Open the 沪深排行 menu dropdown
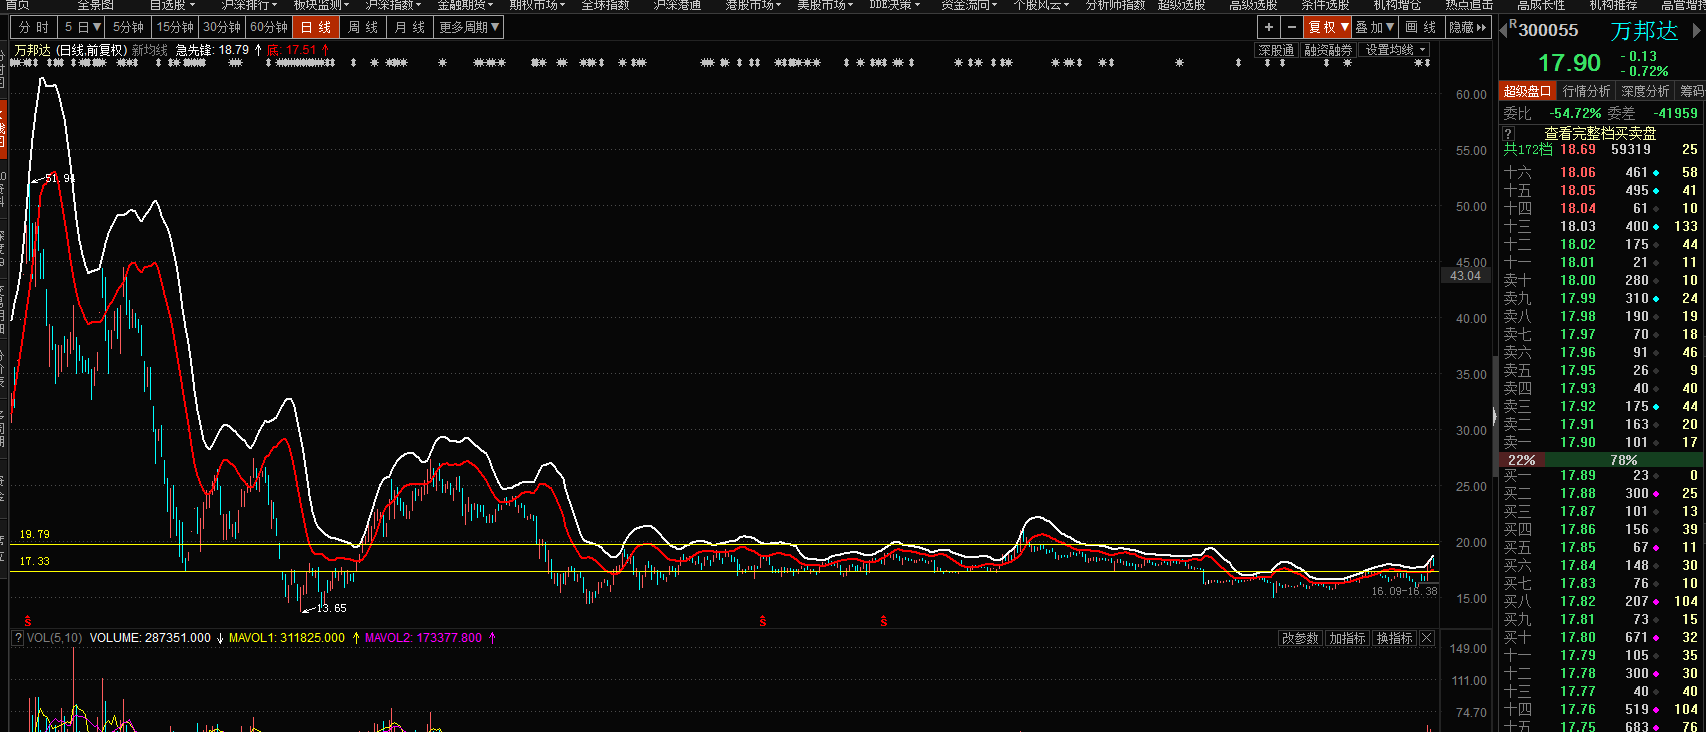This screenshot has height=732, width=1706. coord(249,5)
